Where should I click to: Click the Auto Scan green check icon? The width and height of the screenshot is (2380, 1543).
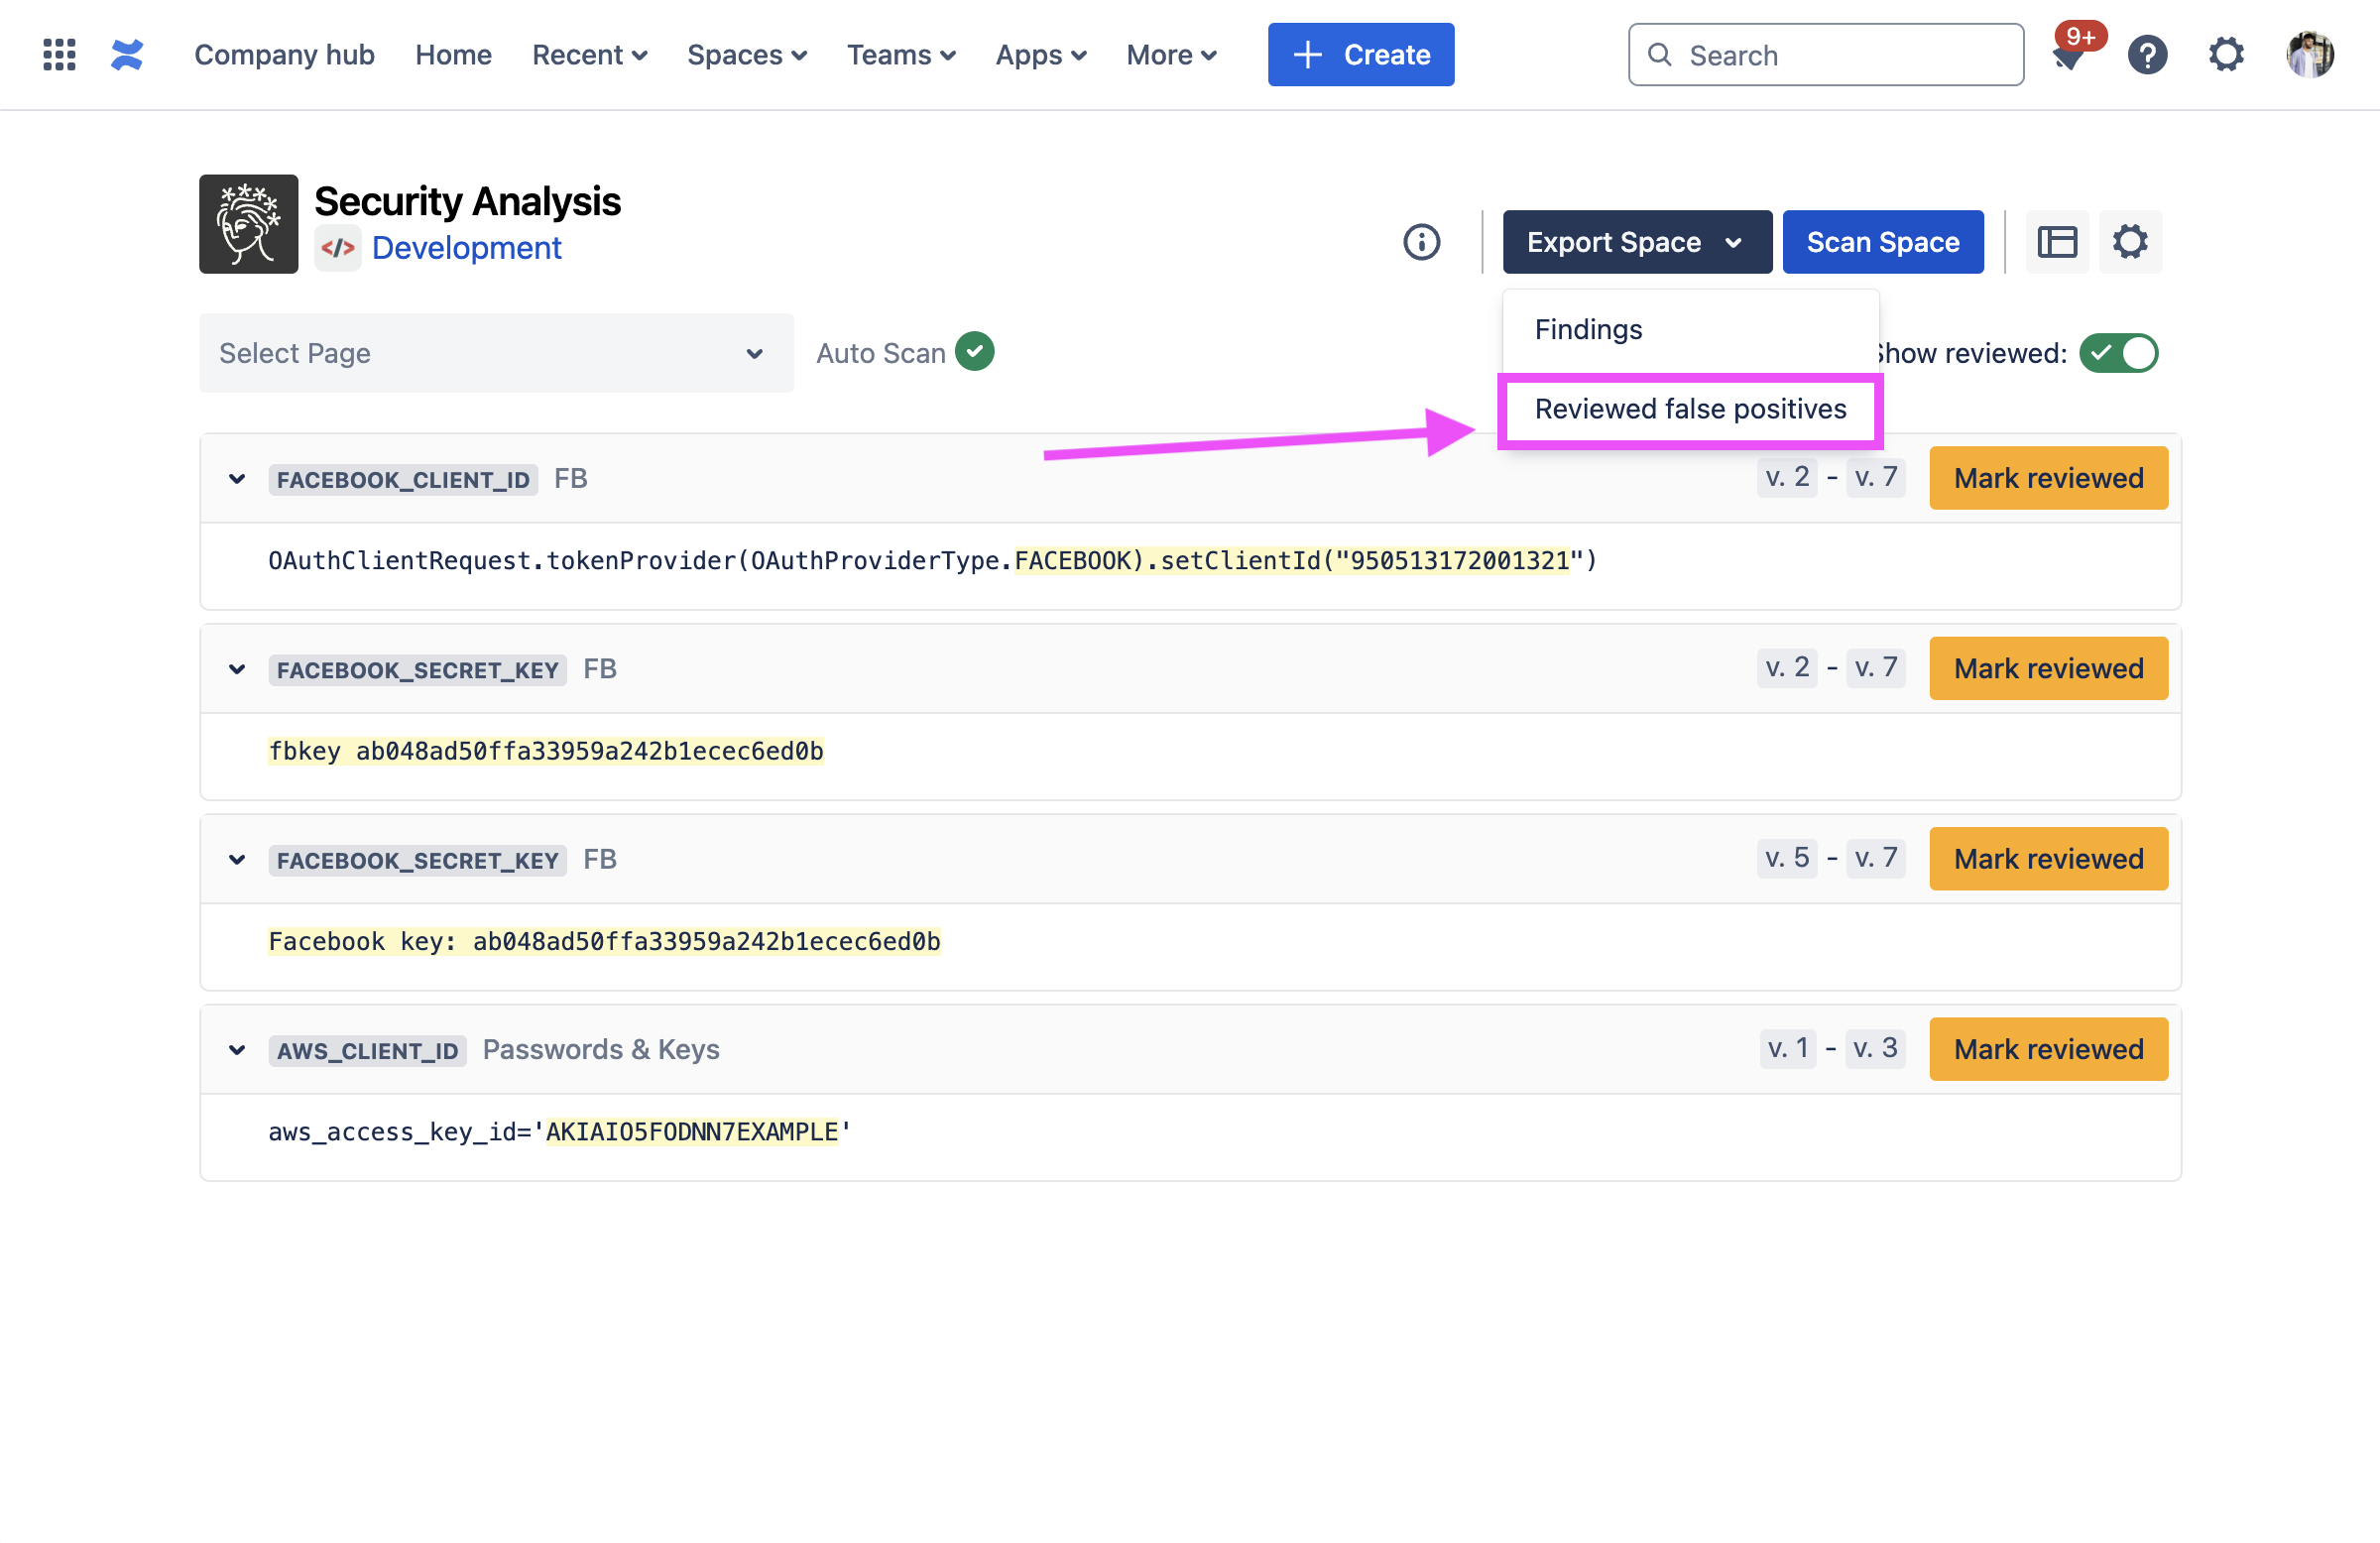click(975, 352)
